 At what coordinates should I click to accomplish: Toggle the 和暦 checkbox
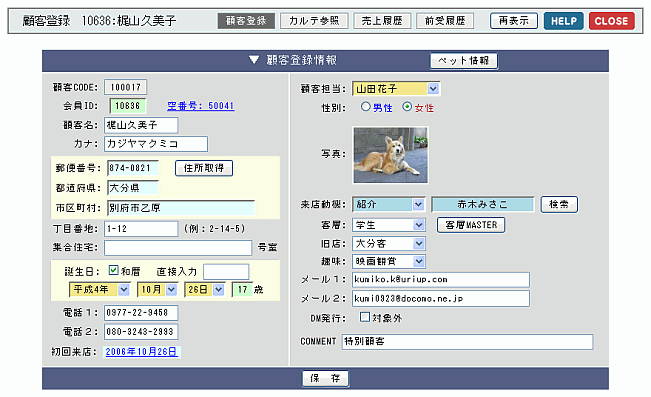coord(113,270)
